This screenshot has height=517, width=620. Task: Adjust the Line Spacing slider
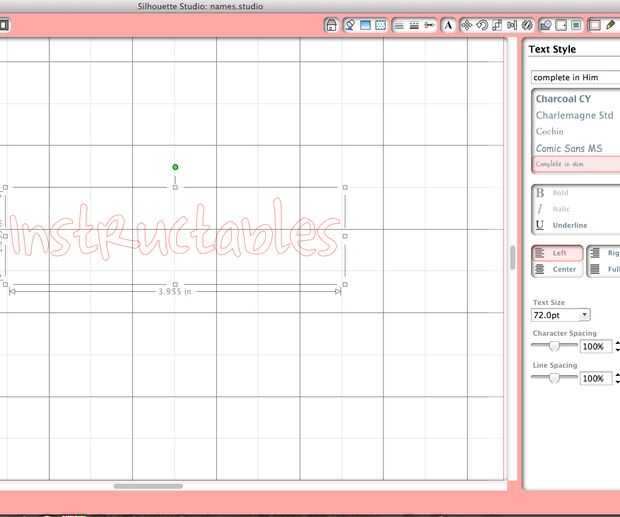554,378
